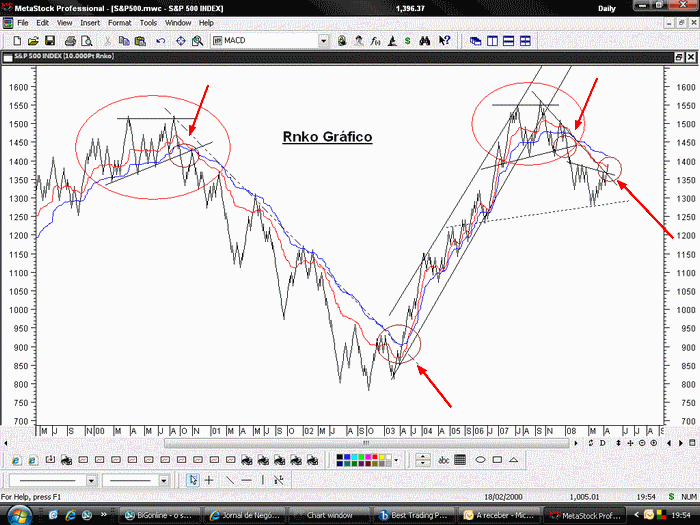Activate the arrow Select pointer tool

tap(193, 480)
